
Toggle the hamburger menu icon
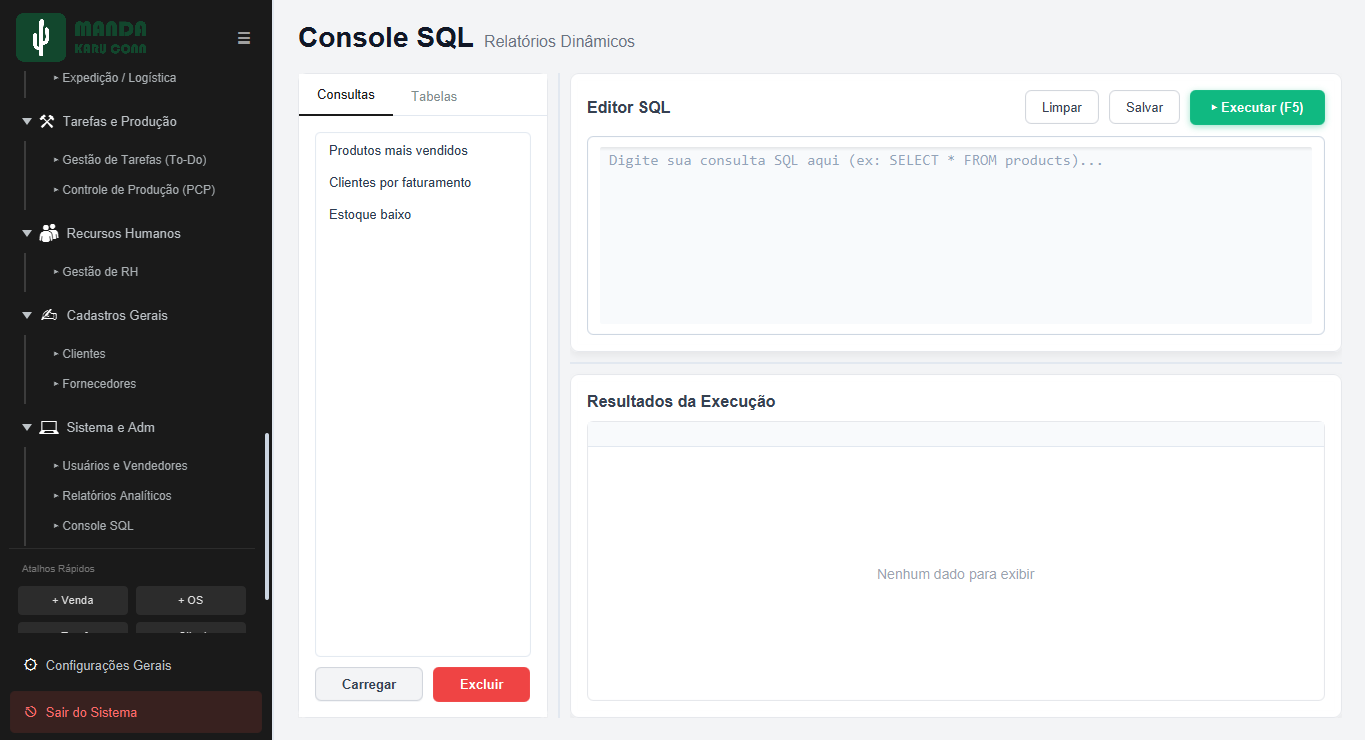pyautogui.click(x=244, y=38)
